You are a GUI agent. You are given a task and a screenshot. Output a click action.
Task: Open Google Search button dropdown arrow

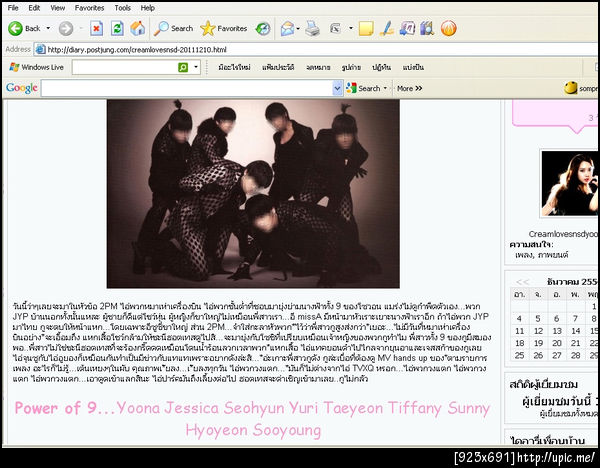click(x=385, y=88)
